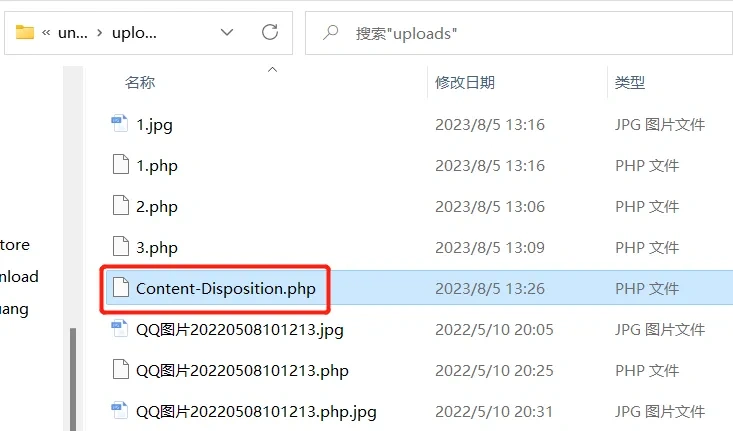Click the folder icon in address bar
733x431 pixels.
25,32
